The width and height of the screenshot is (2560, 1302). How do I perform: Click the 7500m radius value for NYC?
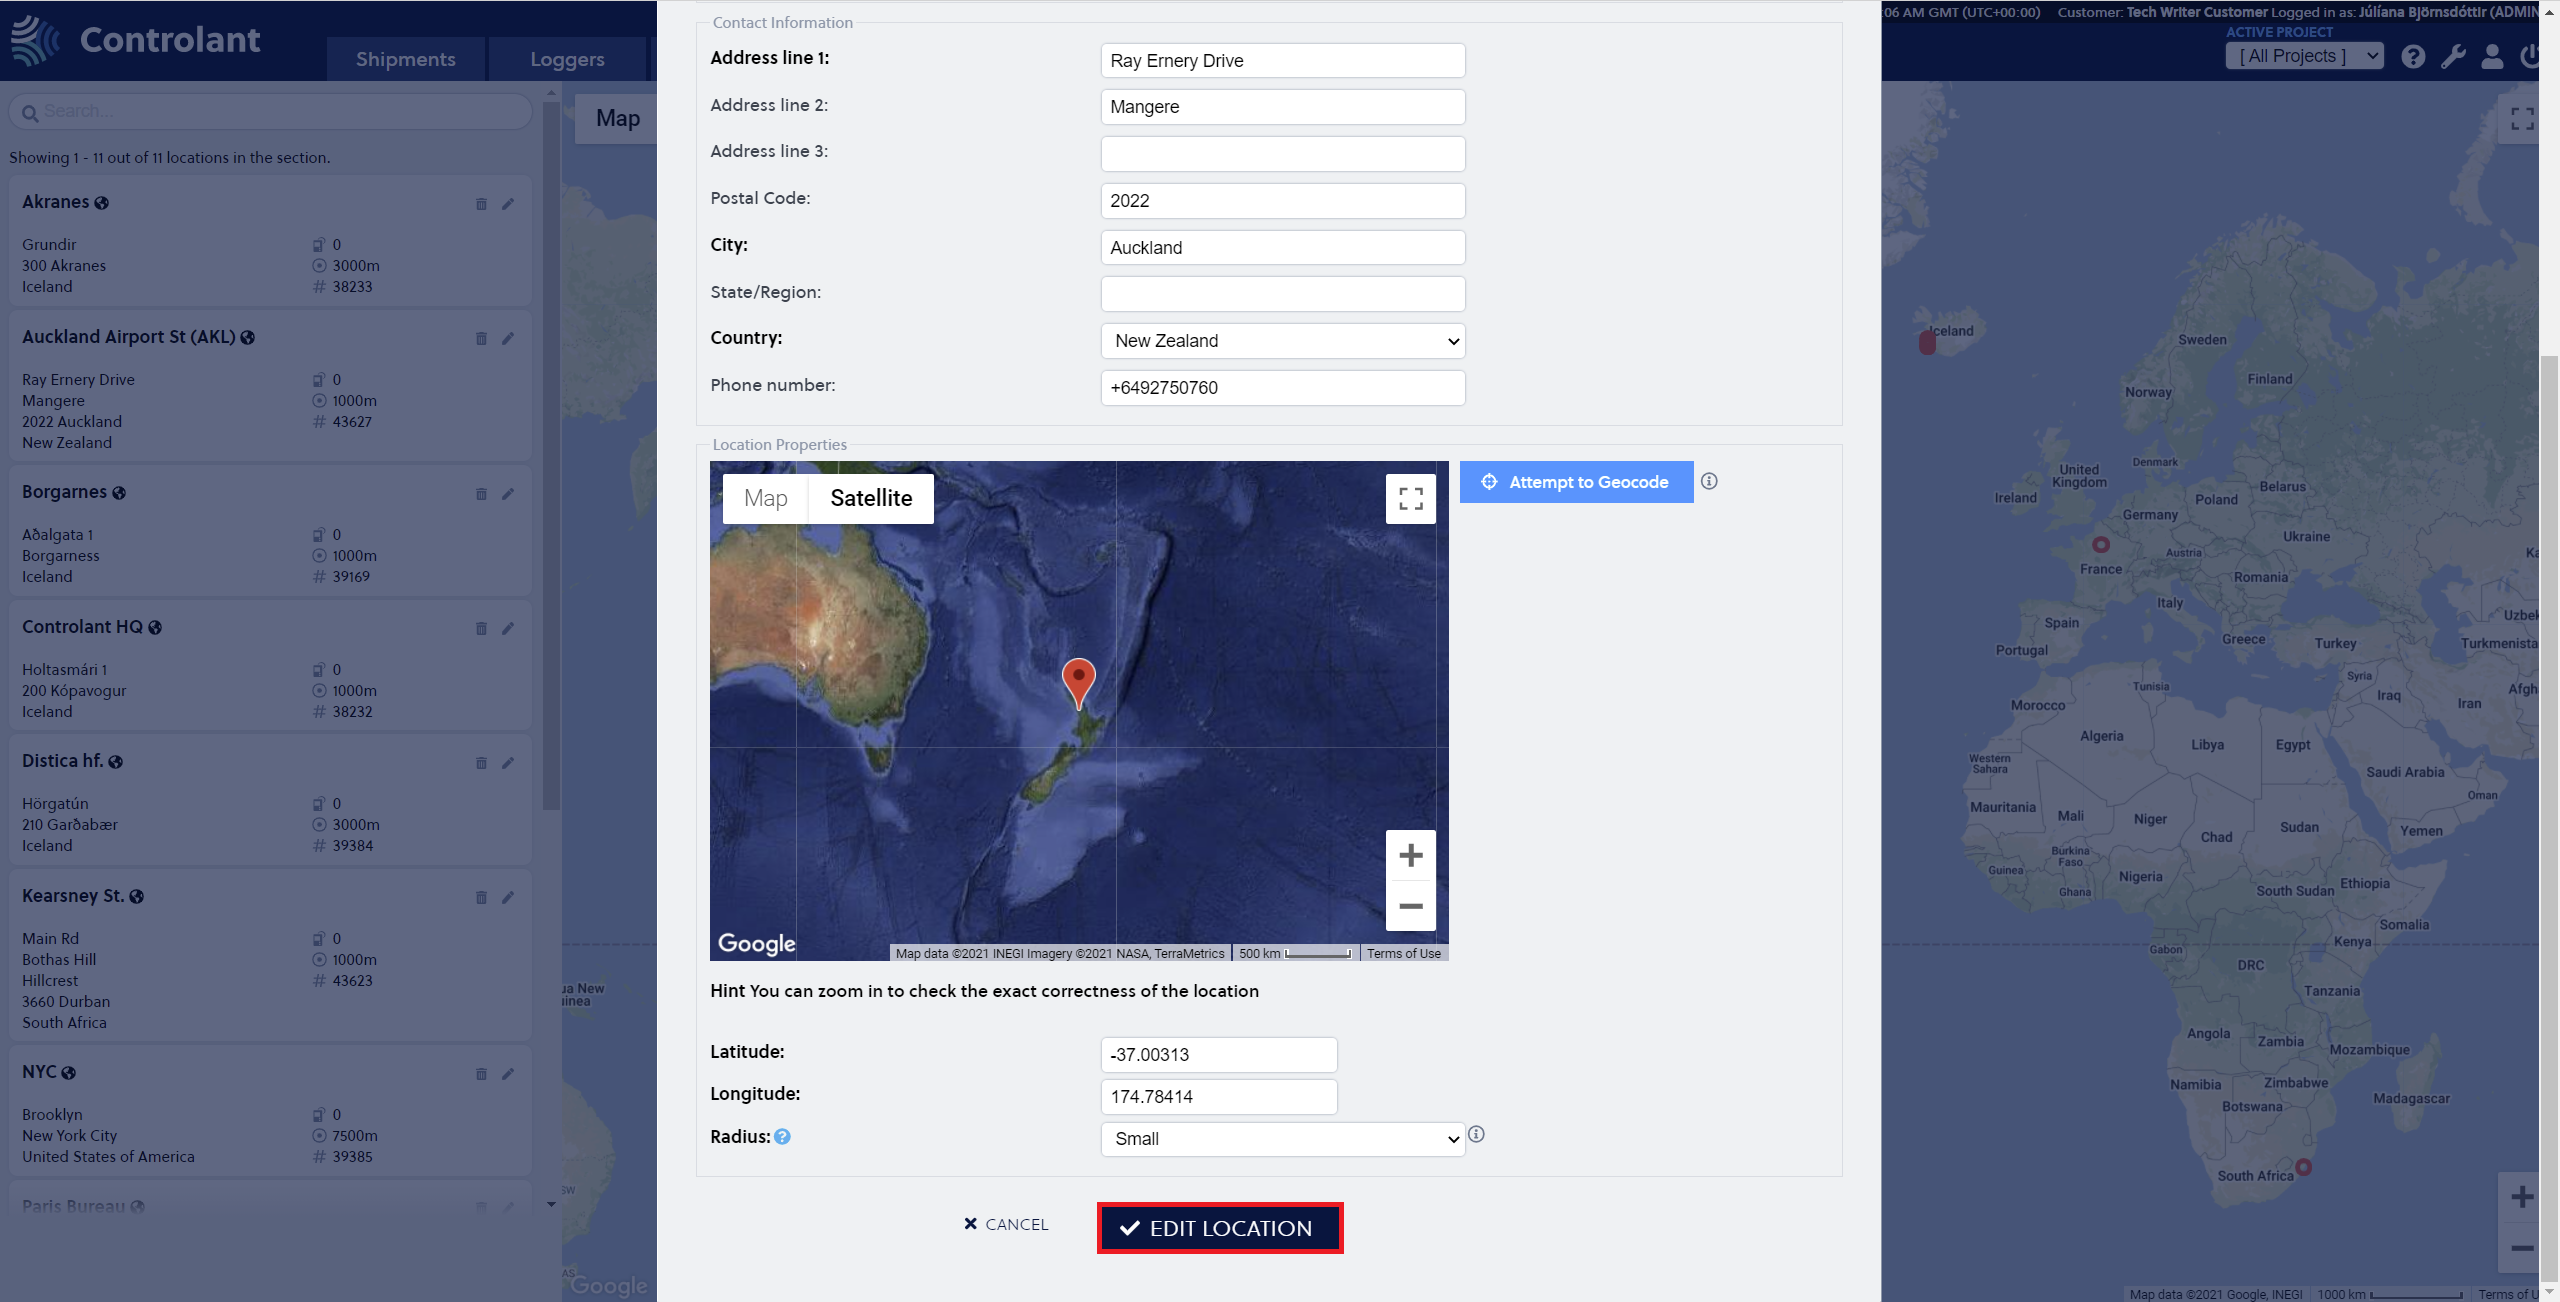(355, 1136)
